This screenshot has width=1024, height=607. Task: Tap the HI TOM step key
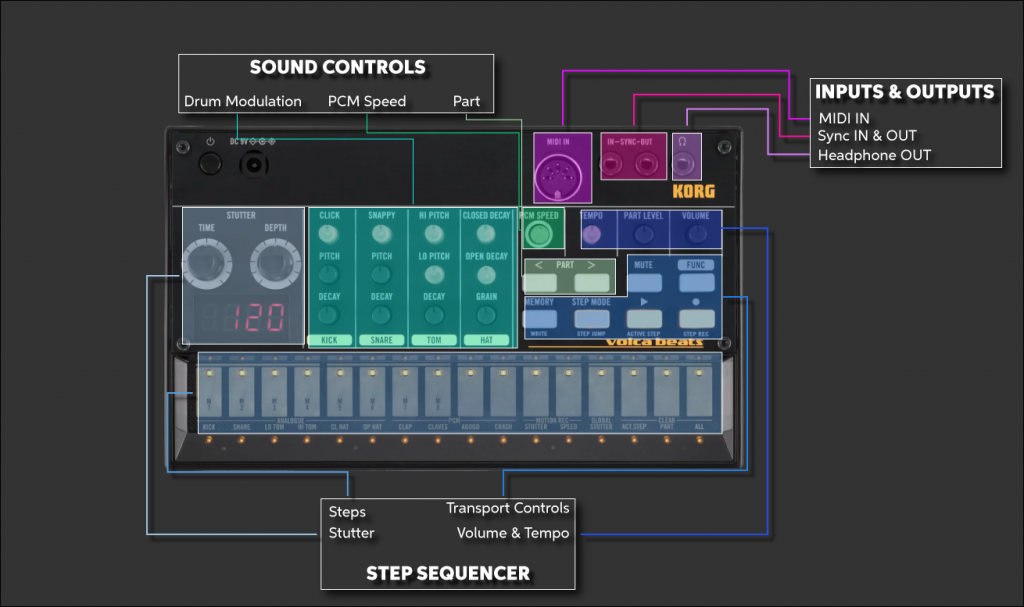[x=307, y=392]
